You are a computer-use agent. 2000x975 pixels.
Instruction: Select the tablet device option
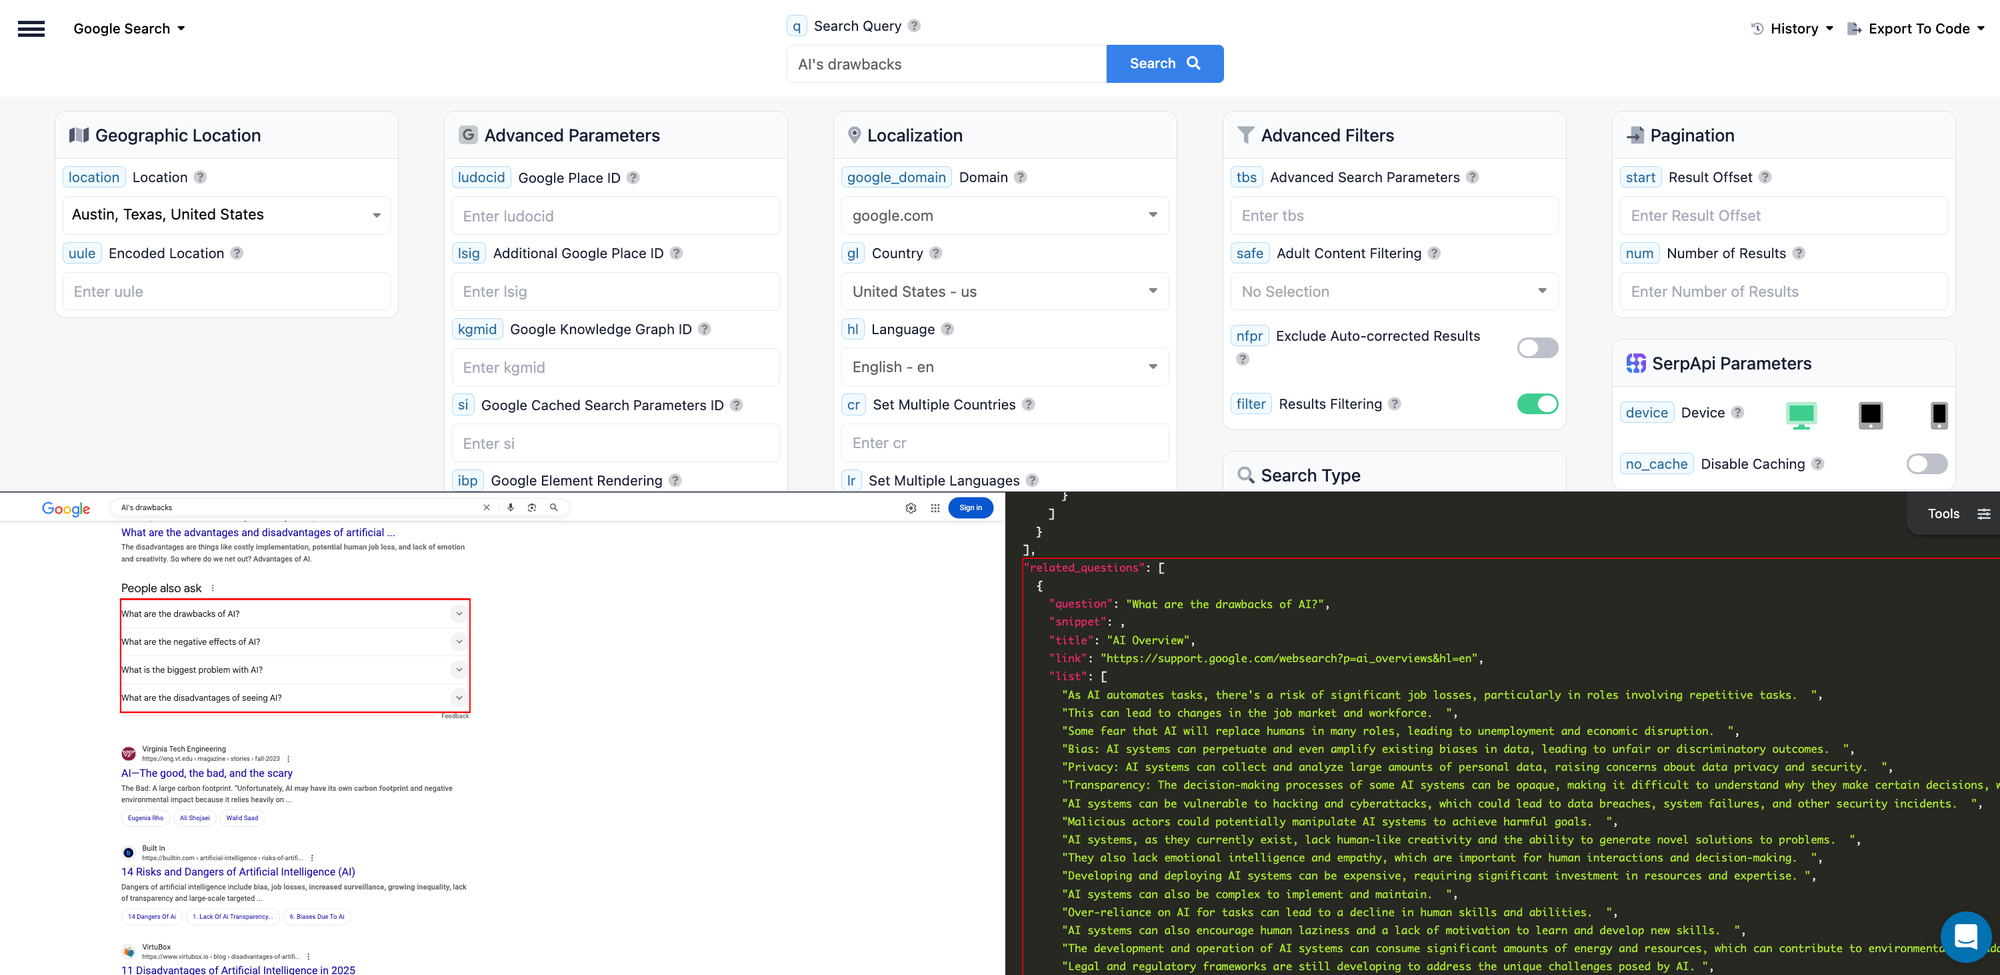coord(1871,414)
